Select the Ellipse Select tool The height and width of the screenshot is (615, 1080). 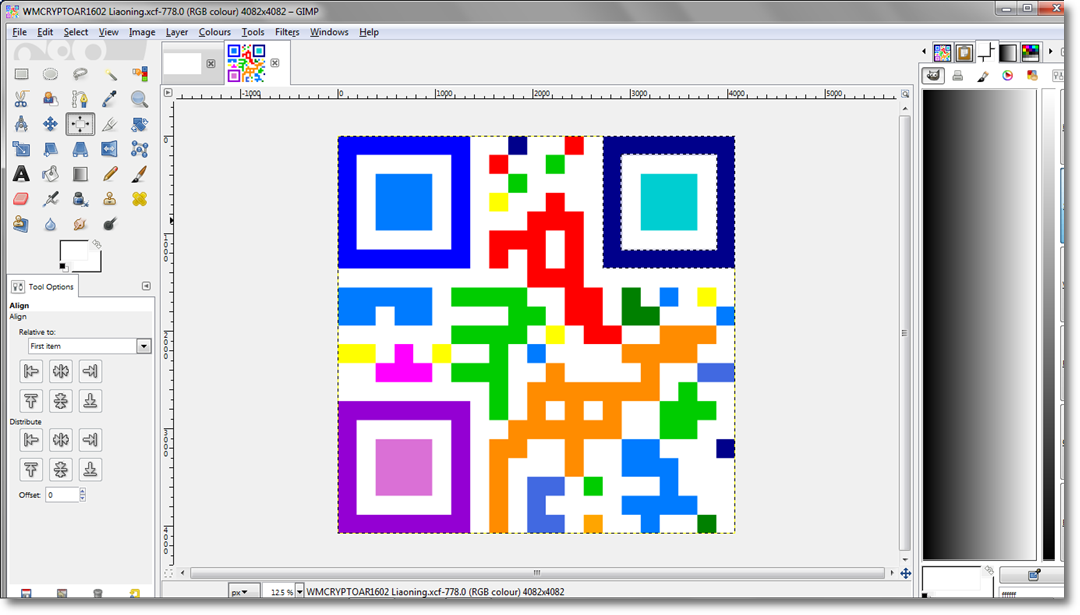point(50,74)
